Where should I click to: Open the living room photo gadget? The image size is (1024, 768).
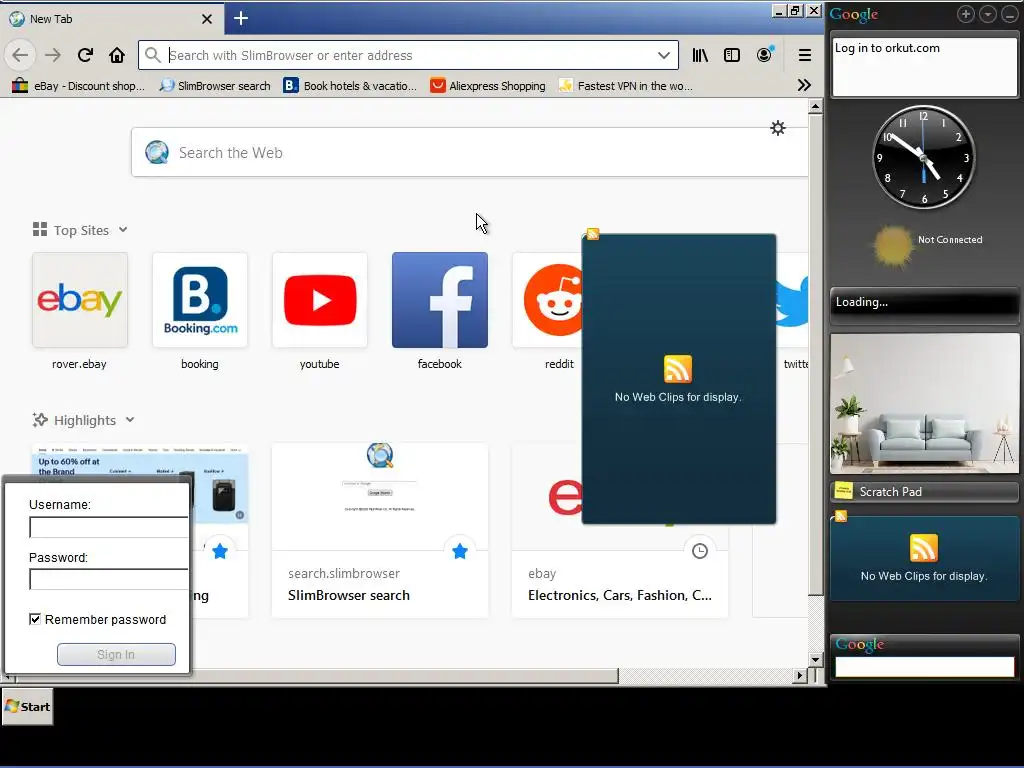[924, 403]
